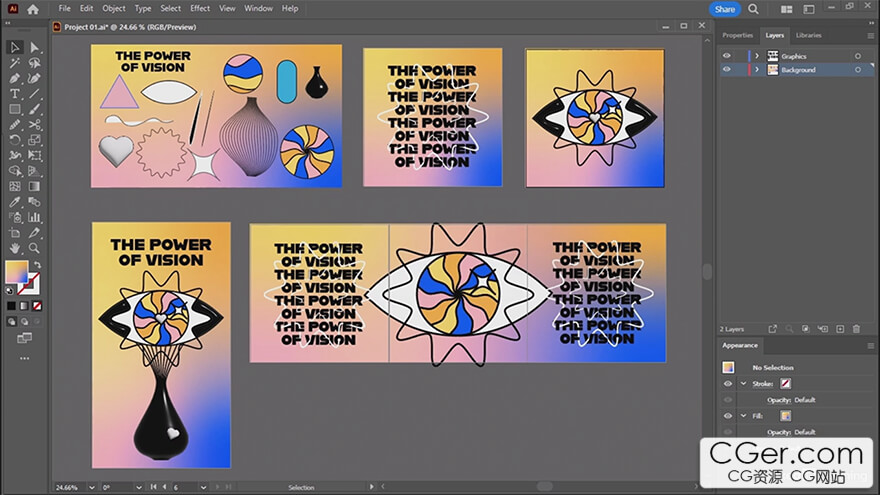Viewport: 880px width, 495px height.
Task: Pick the Eyedropper tool
Action: tap(15, 201)
